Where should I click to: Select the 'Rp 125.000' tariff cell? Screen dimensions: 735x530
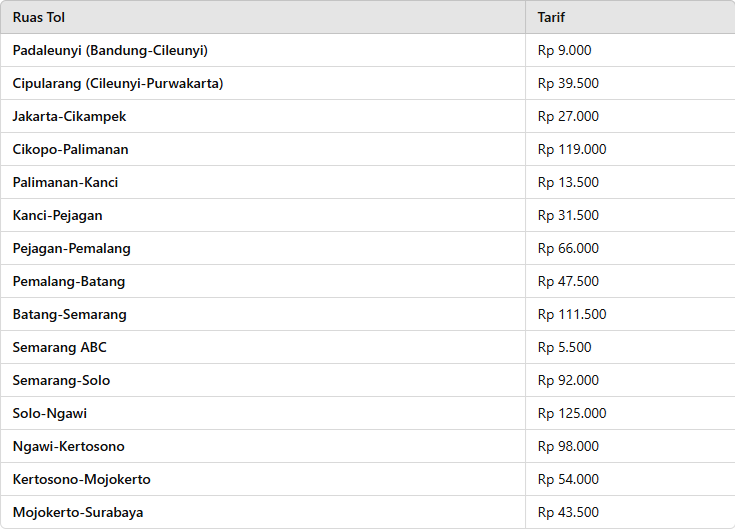(630, 413)
